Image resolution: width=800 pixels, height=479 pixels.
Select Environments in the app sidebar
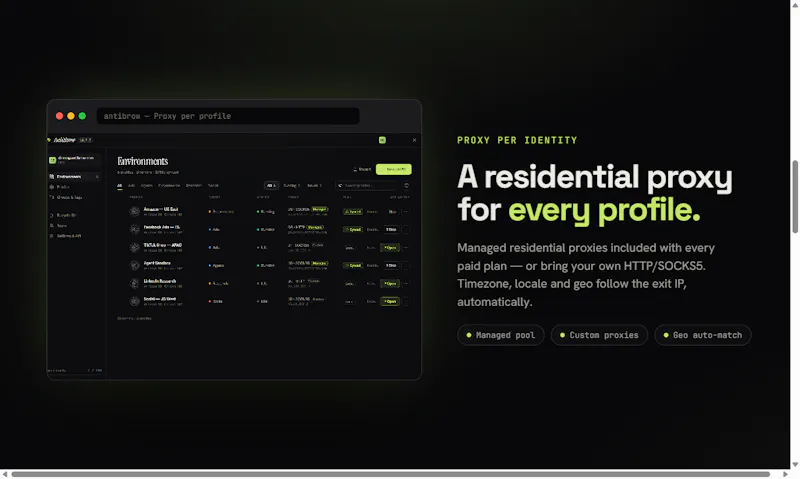point(74,177)
